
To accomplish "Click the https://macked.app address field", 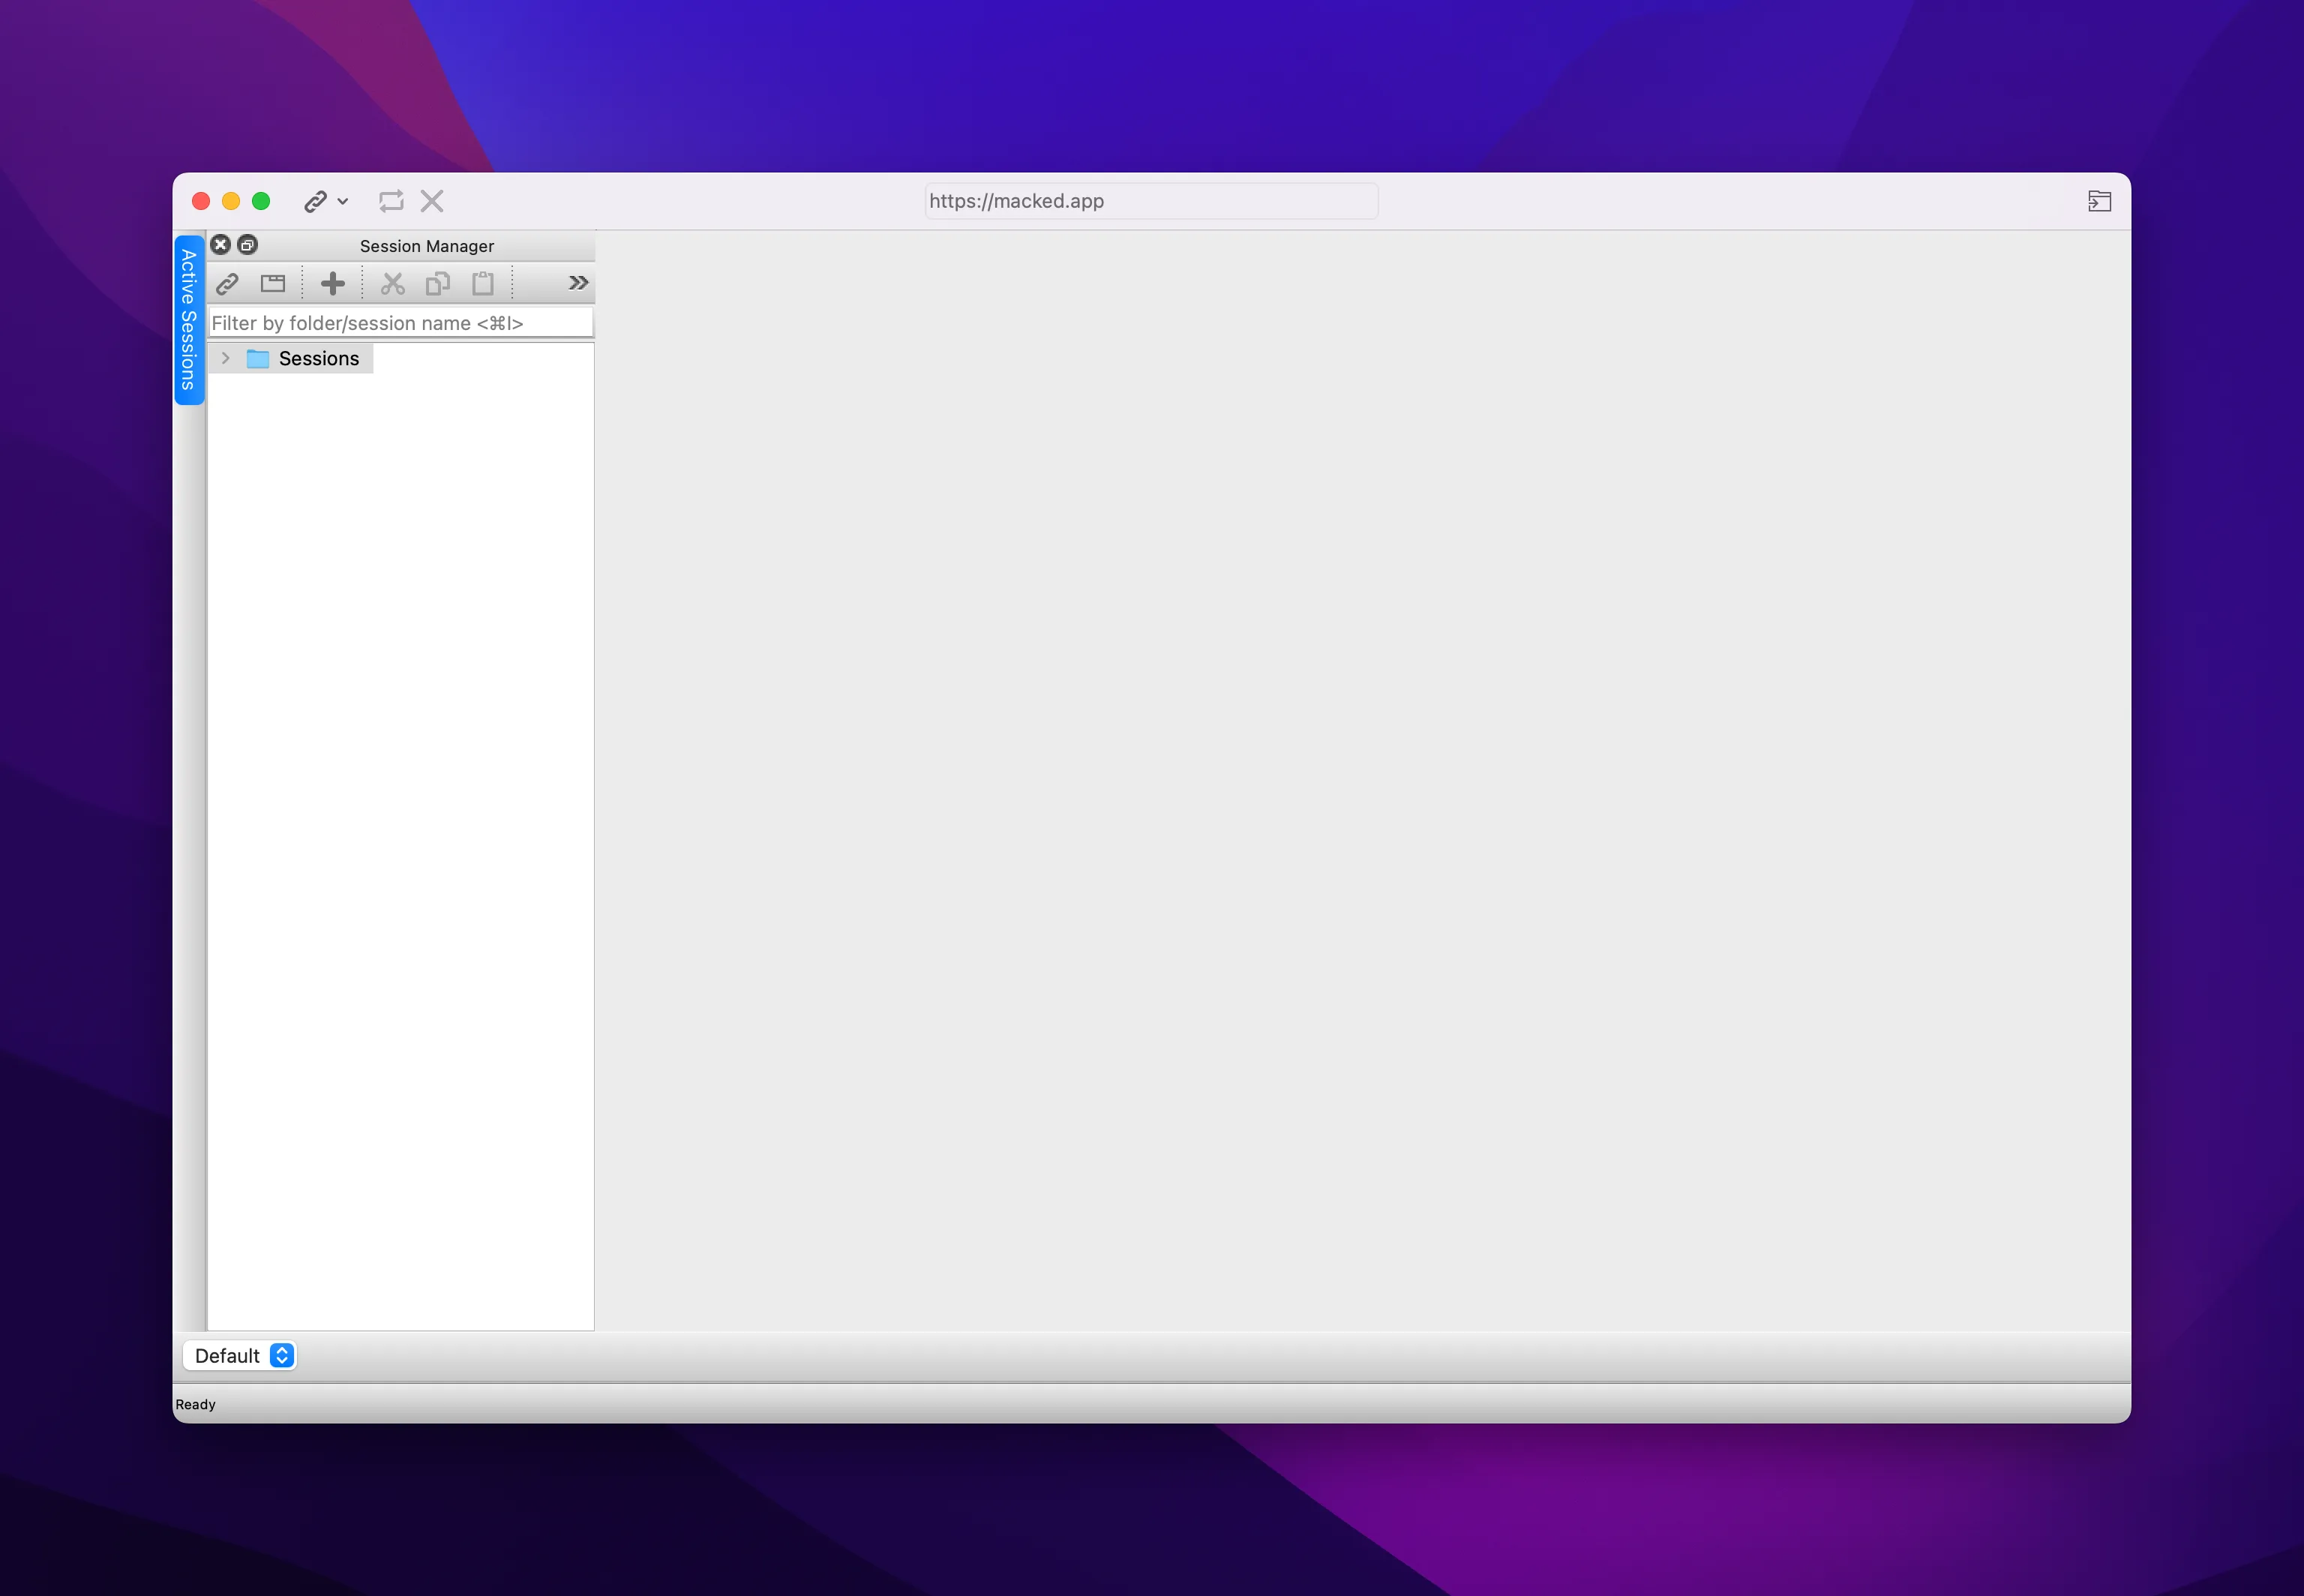I will coord(1151,201).
